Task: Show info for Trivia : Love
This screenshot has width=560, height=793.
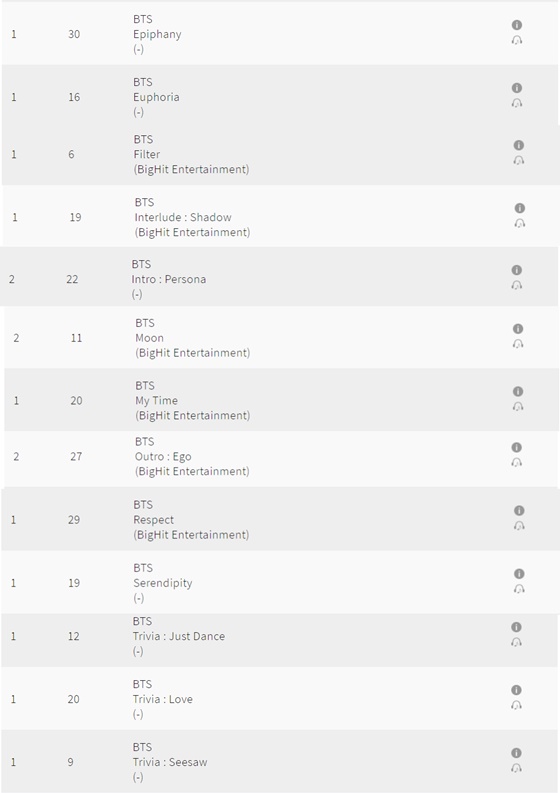Action: (516, 690)
